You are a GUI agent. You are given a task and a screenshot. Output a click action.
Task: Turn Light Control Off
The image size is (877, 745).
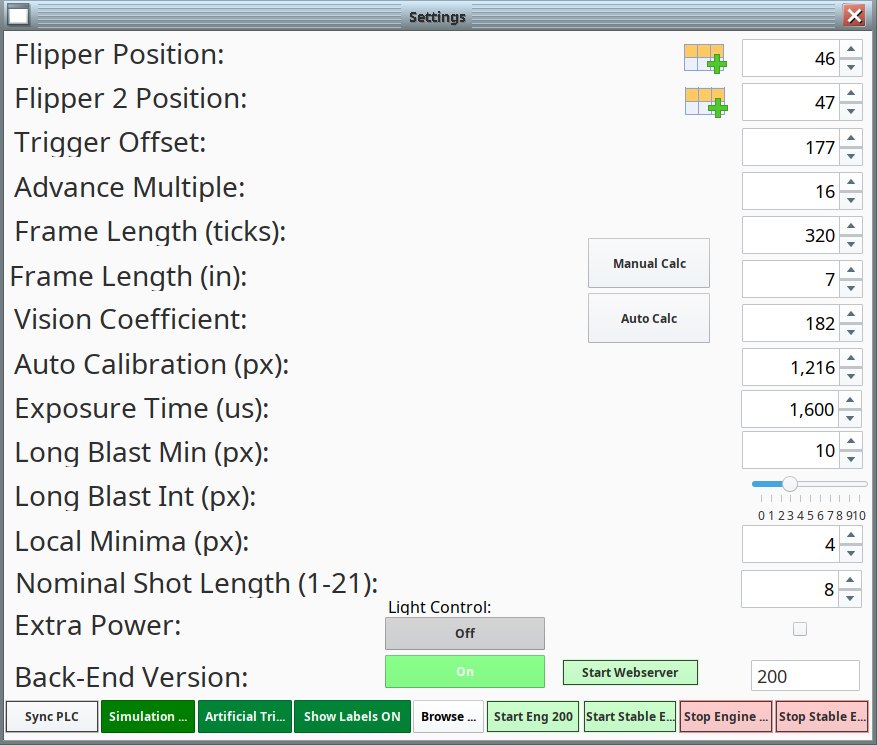pos(465,633)
